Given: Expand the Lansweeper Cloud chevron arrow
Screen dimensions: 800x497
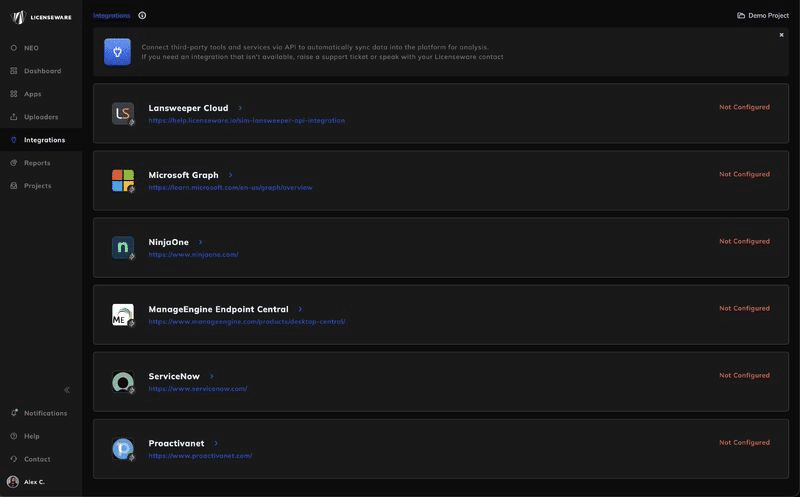Looking at the screenshot, I should coord(240,108).
